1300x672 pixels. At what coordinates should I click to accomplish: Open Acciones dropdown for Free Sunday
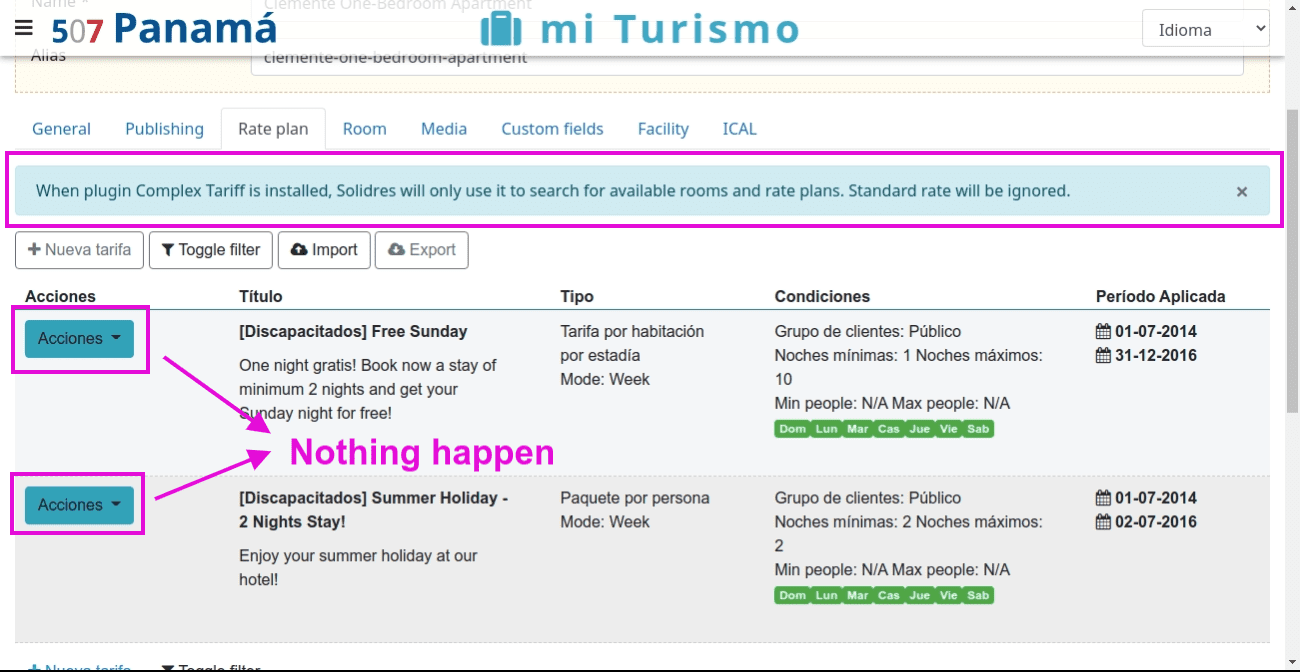79,339
